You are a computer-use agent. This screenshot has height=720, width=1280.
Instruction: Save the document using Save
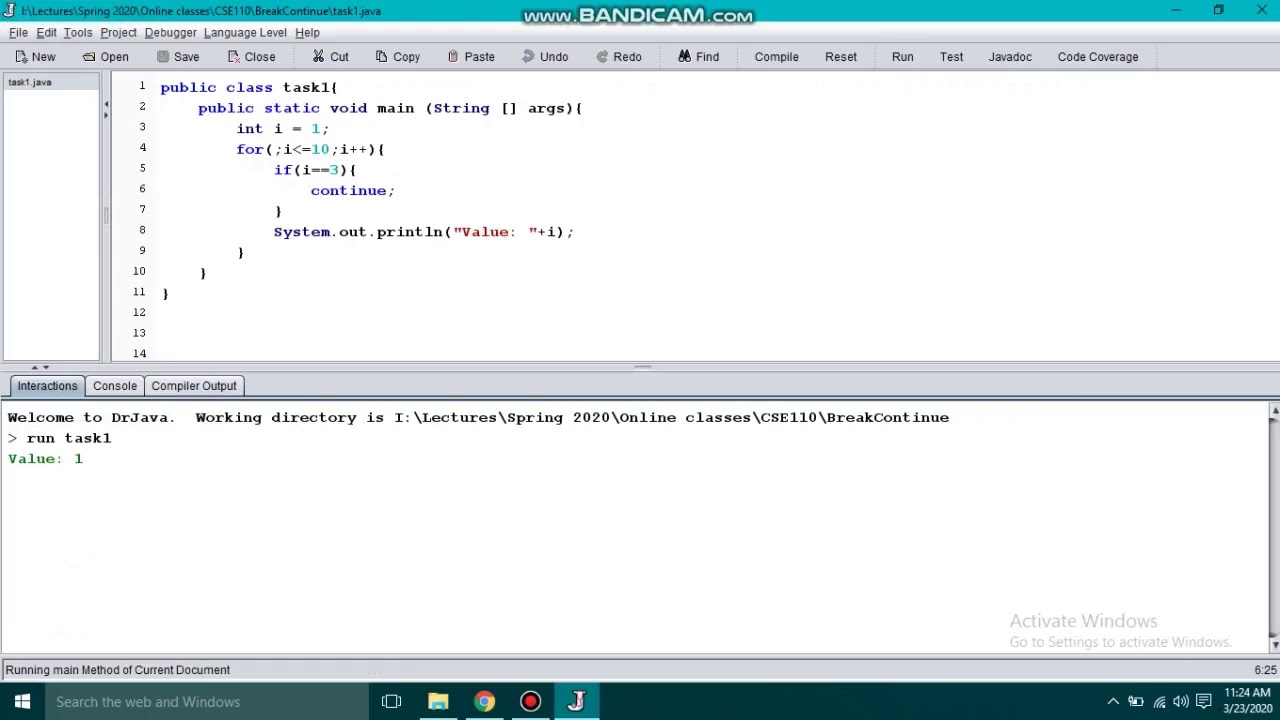tap(178, 57)
